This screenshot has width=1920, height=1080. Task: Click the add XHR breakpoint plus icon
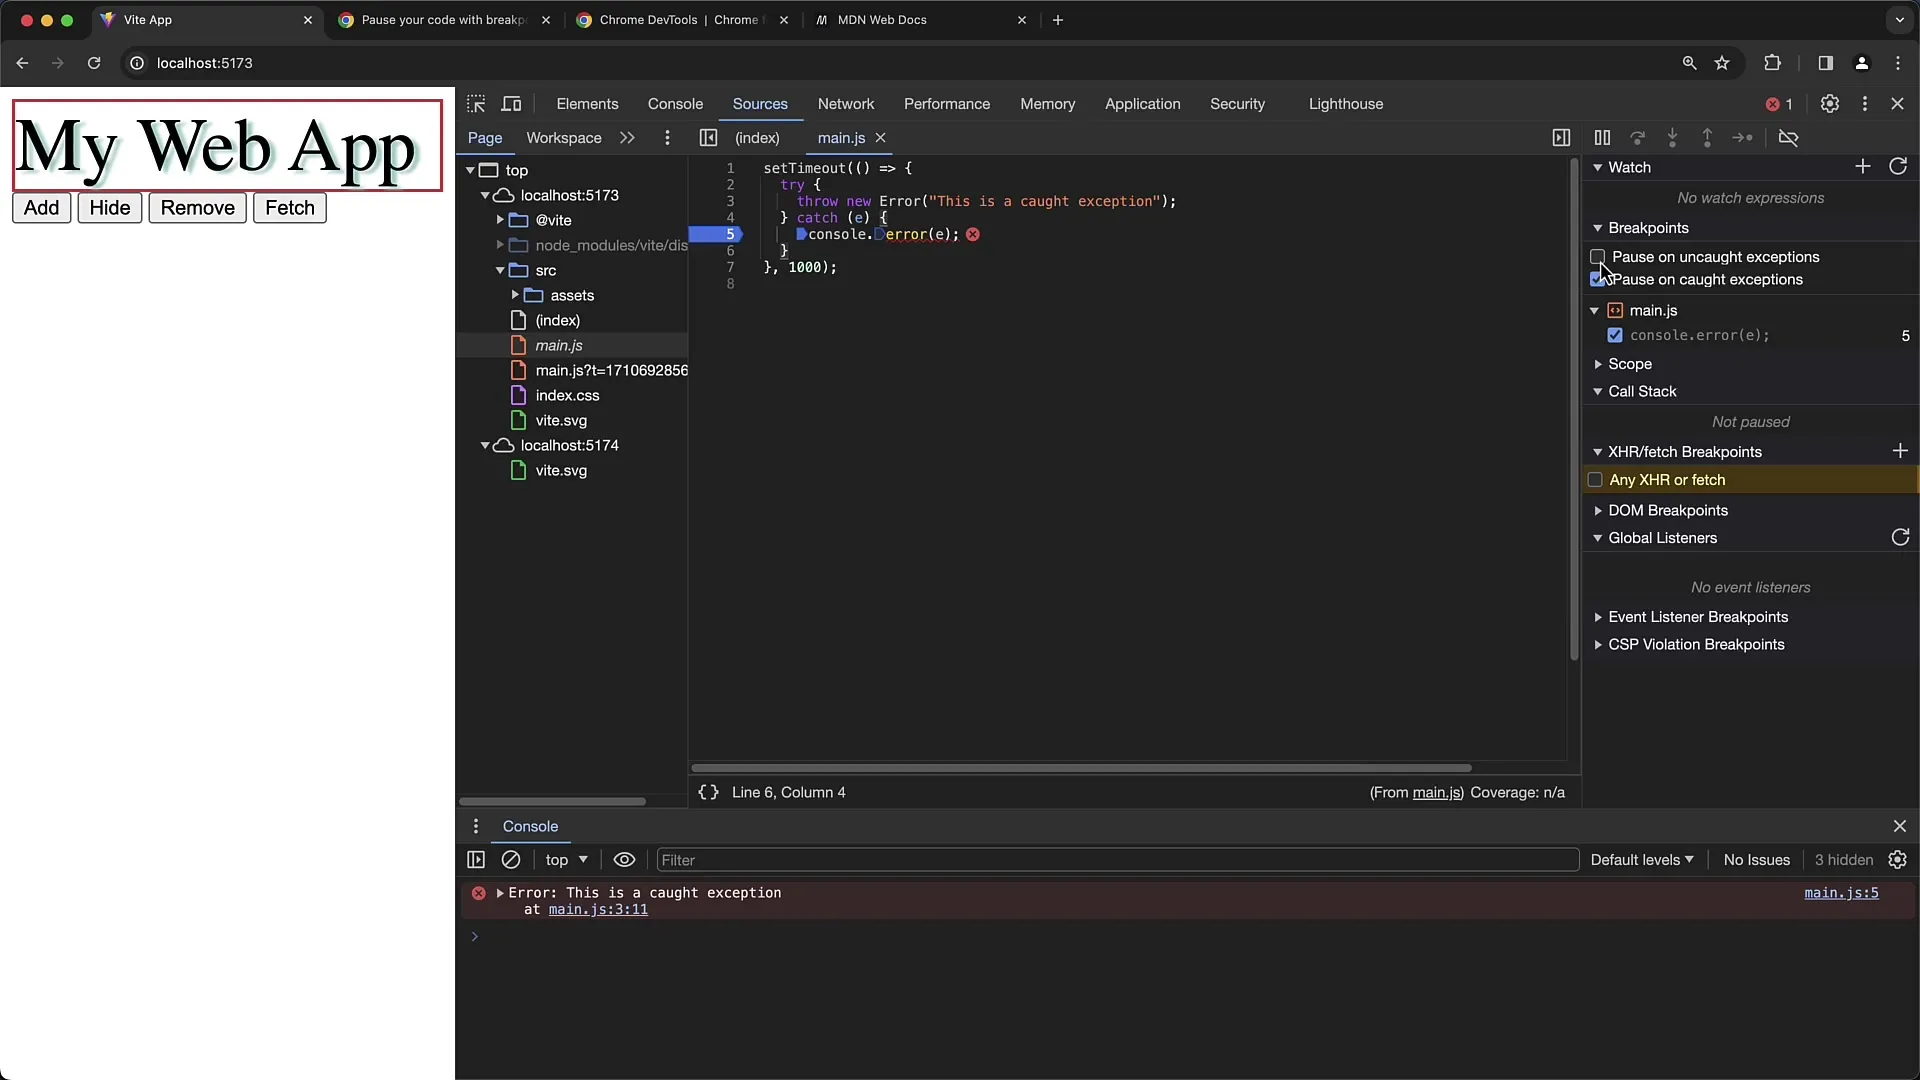click(x=1900, y=451)
